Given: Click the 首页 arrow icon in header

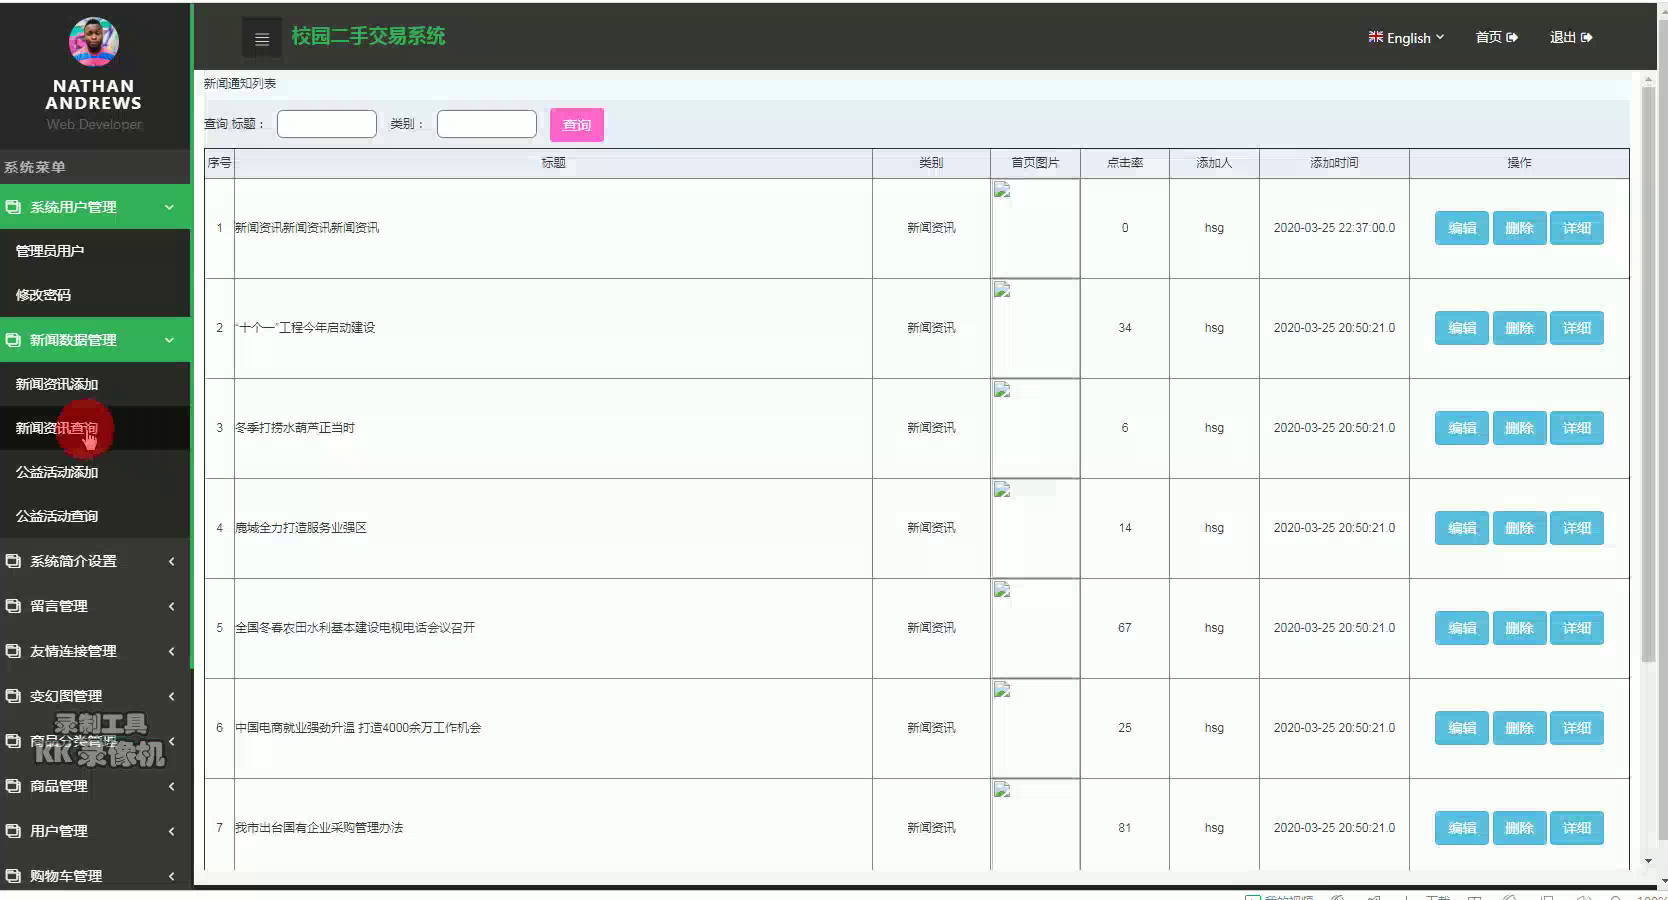Looking at the screenshot, I should point(1512,37).
